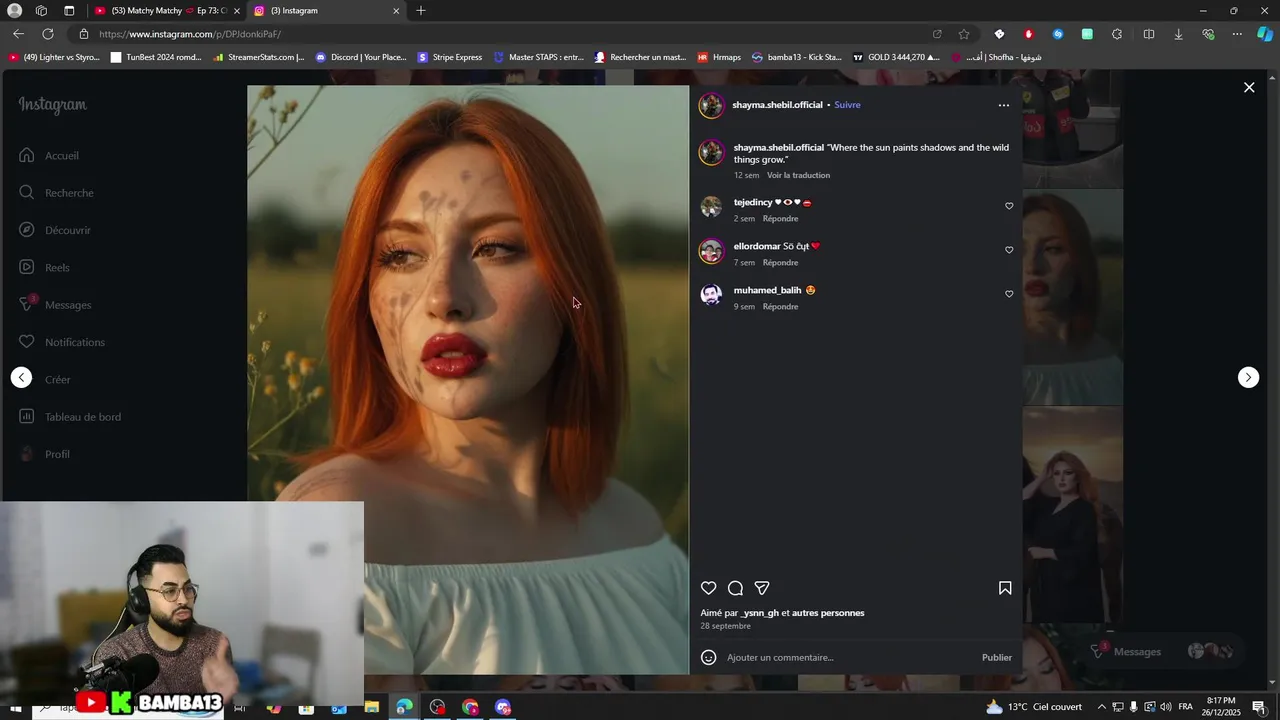Add page to favorites star icon

click(964, 34)
